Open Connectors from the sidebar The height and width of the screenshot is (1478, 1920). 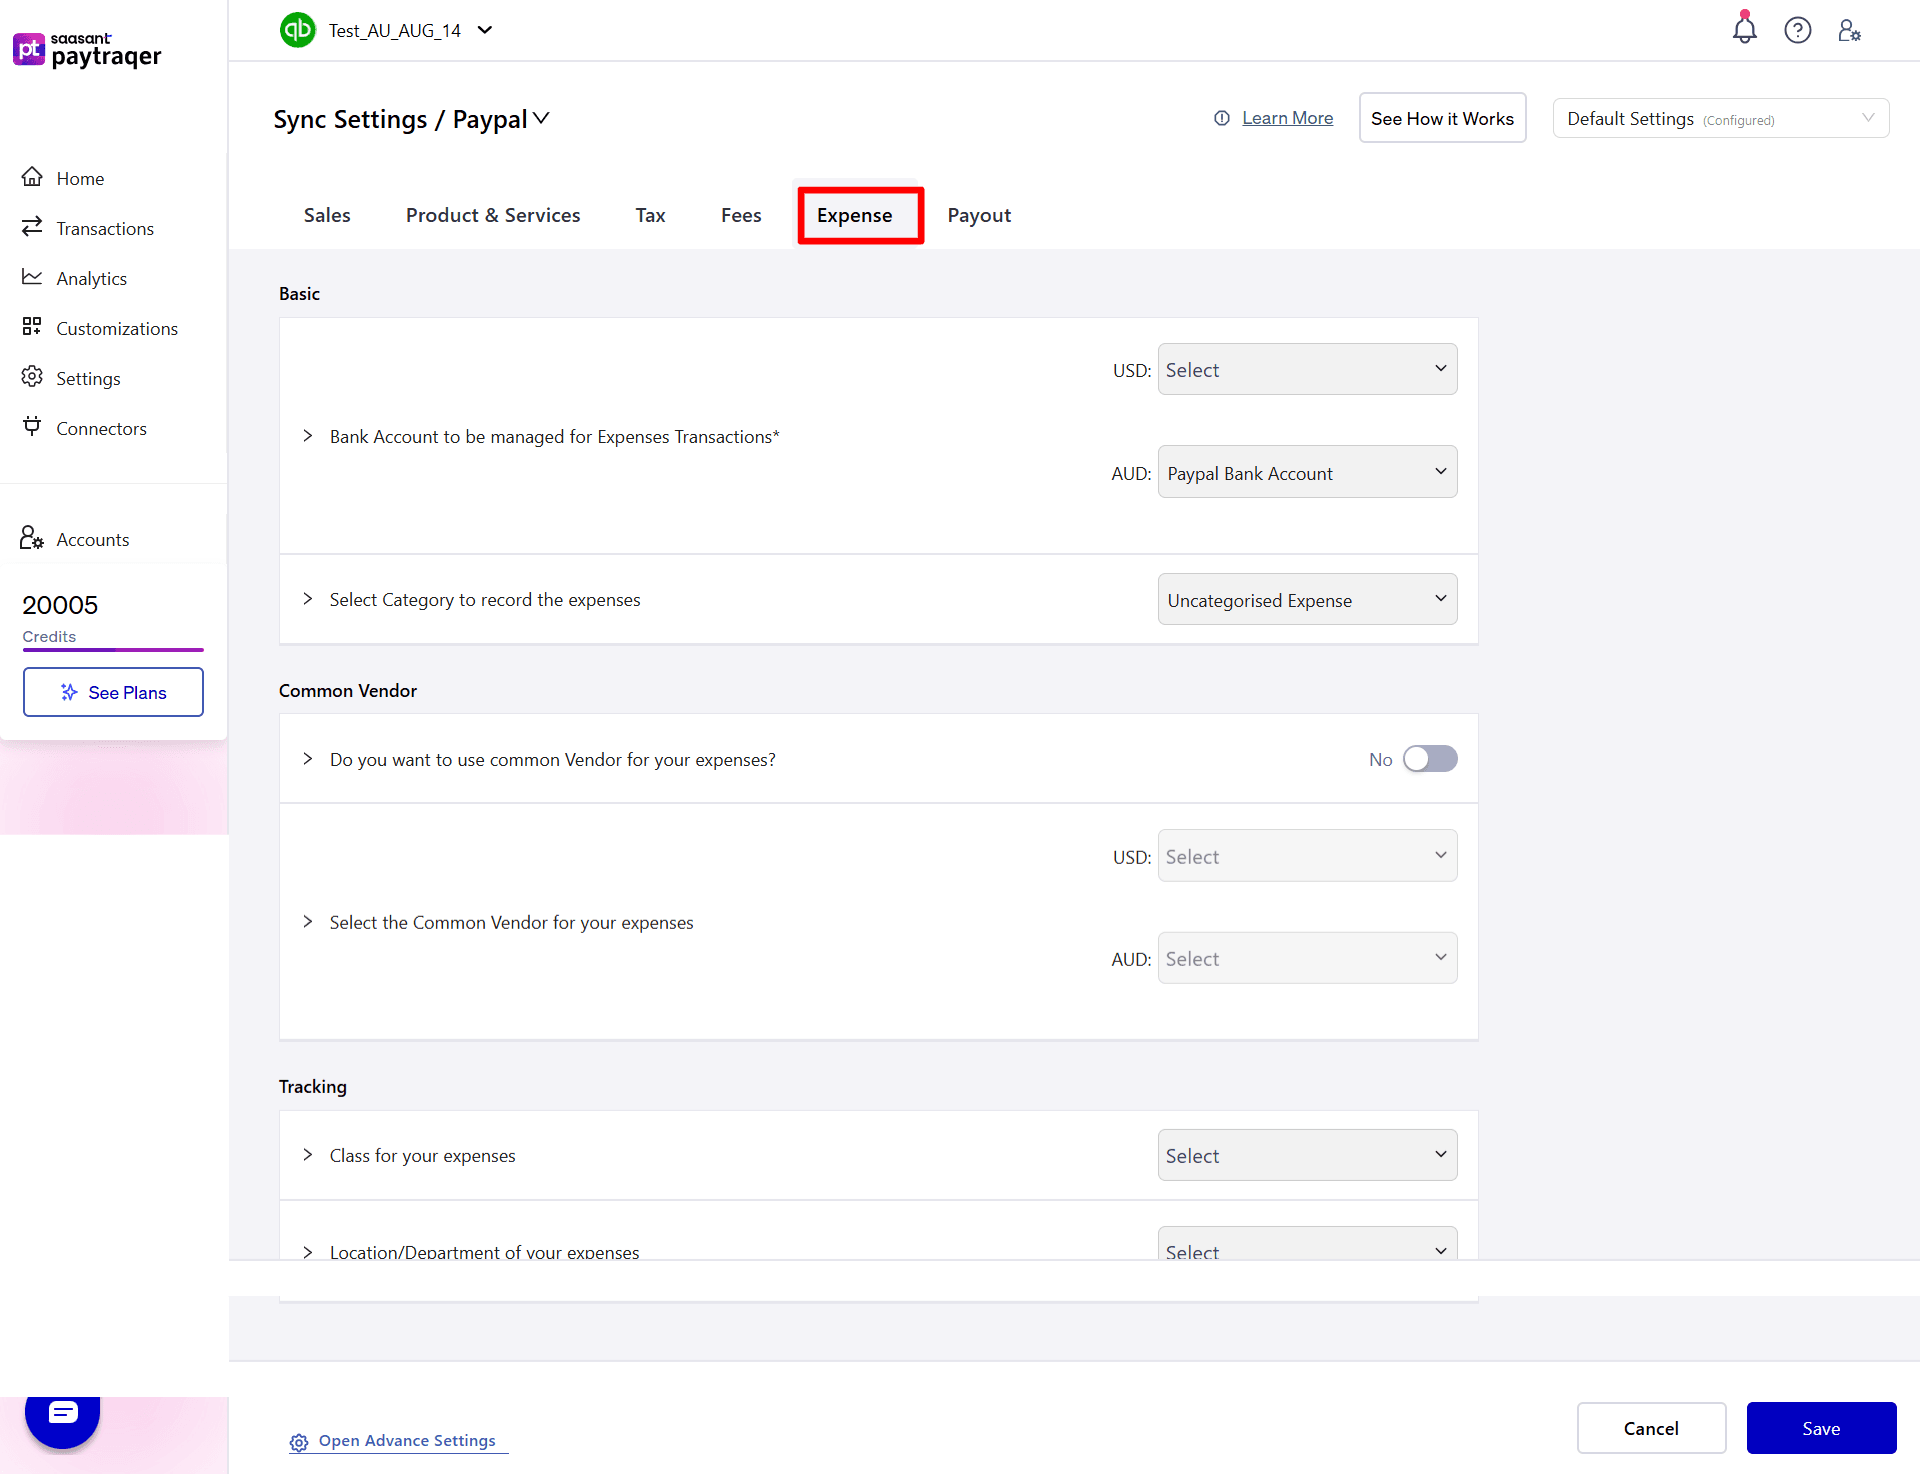(101, 428)
